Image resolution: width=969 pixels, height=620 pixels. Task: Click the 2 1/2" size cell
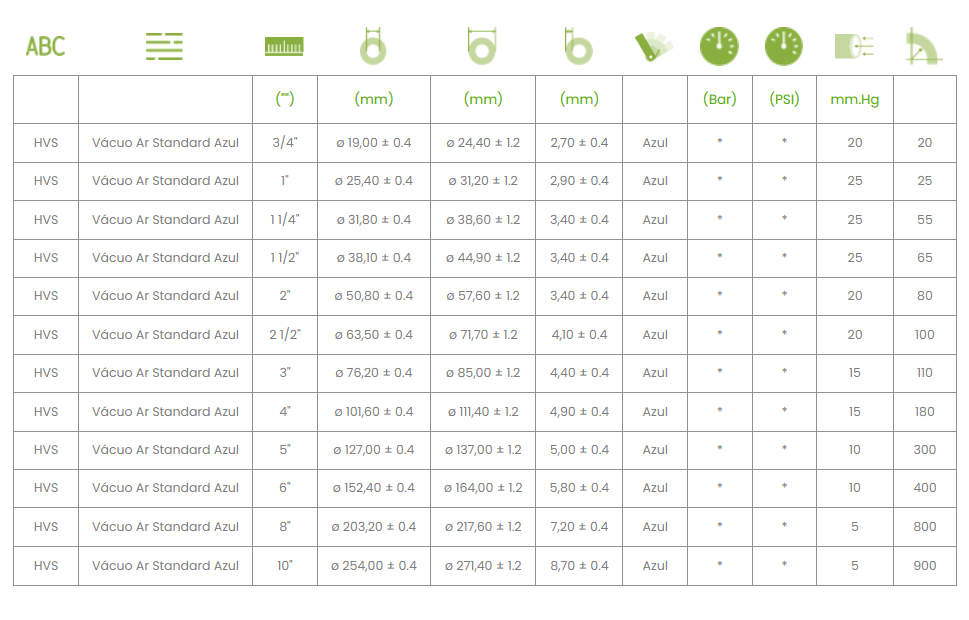point(285,335)
